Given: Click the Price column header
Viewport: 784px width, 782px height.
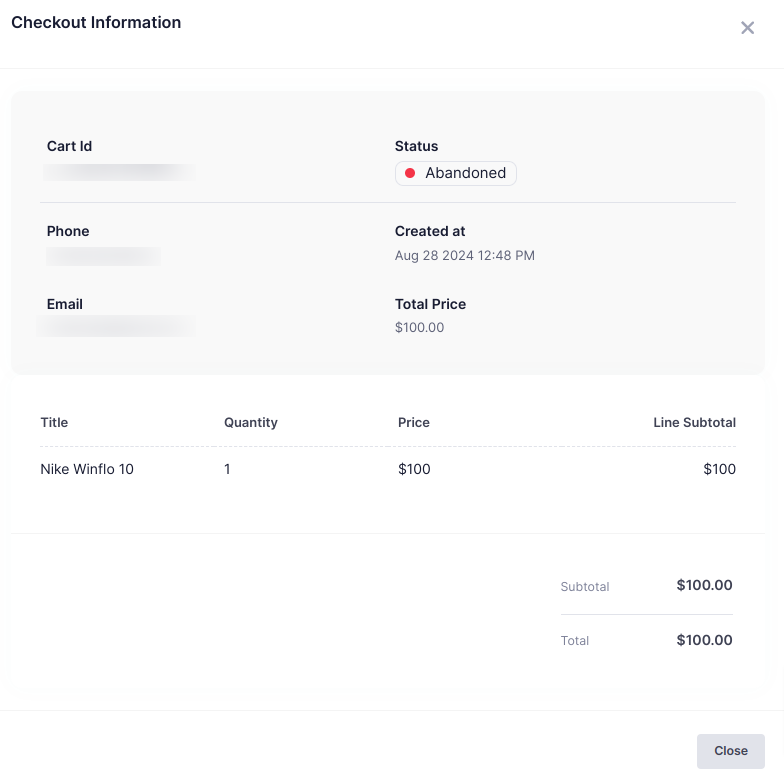Looking at the screenshot, I should [414, 422].
